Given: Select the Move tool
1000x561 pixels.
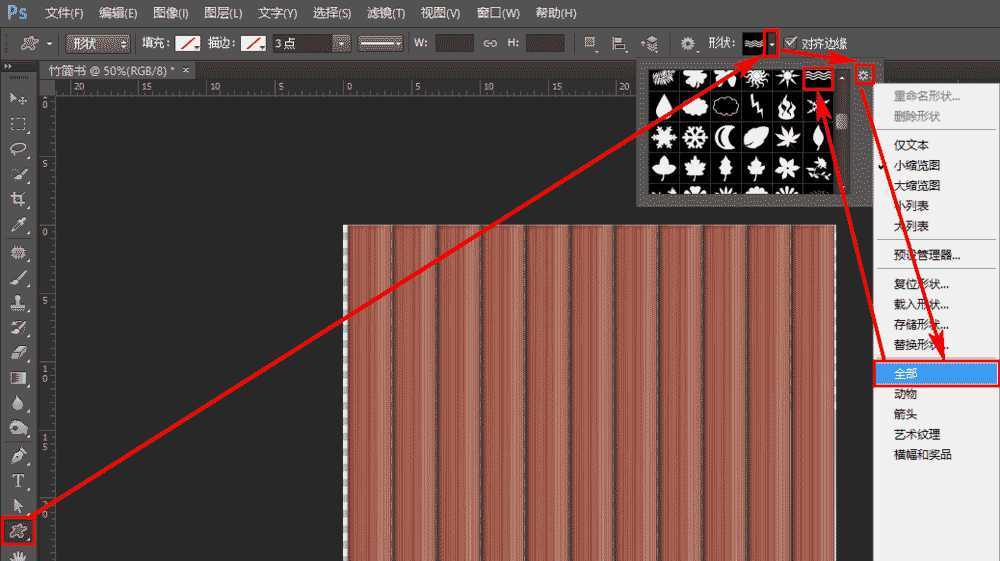Looking at the screenshot, I should click(x=18, y=98).
